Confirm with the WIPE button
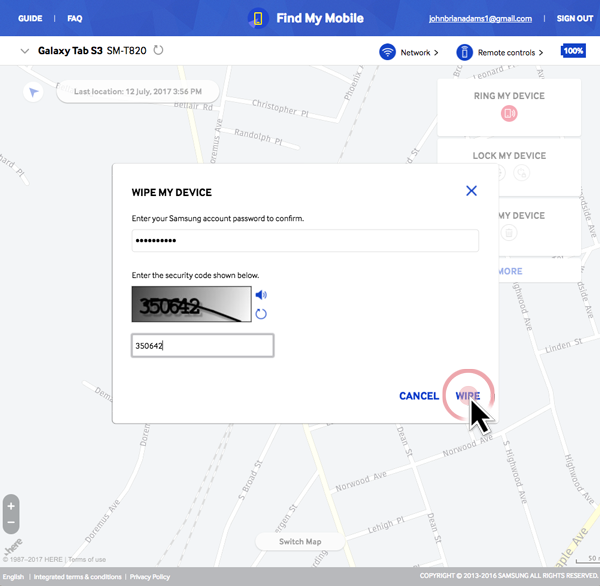 point(468,396)
